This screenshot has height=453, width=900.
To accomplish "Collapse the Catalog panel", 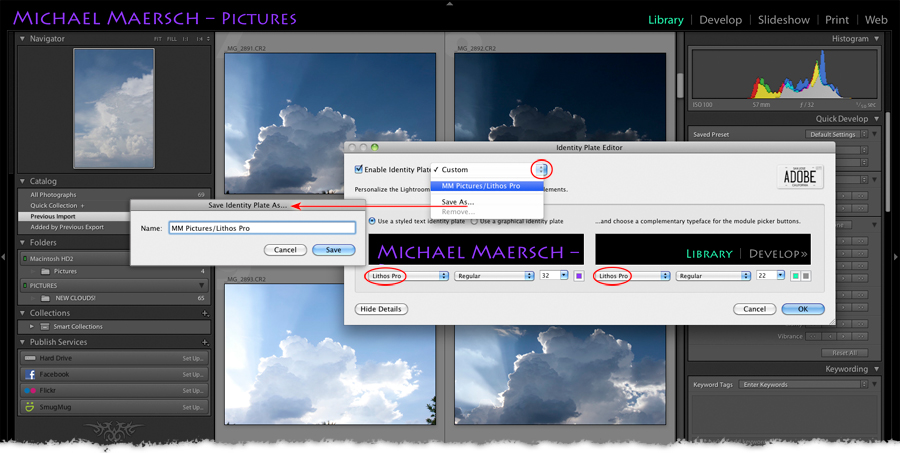I will pos(22,181).
